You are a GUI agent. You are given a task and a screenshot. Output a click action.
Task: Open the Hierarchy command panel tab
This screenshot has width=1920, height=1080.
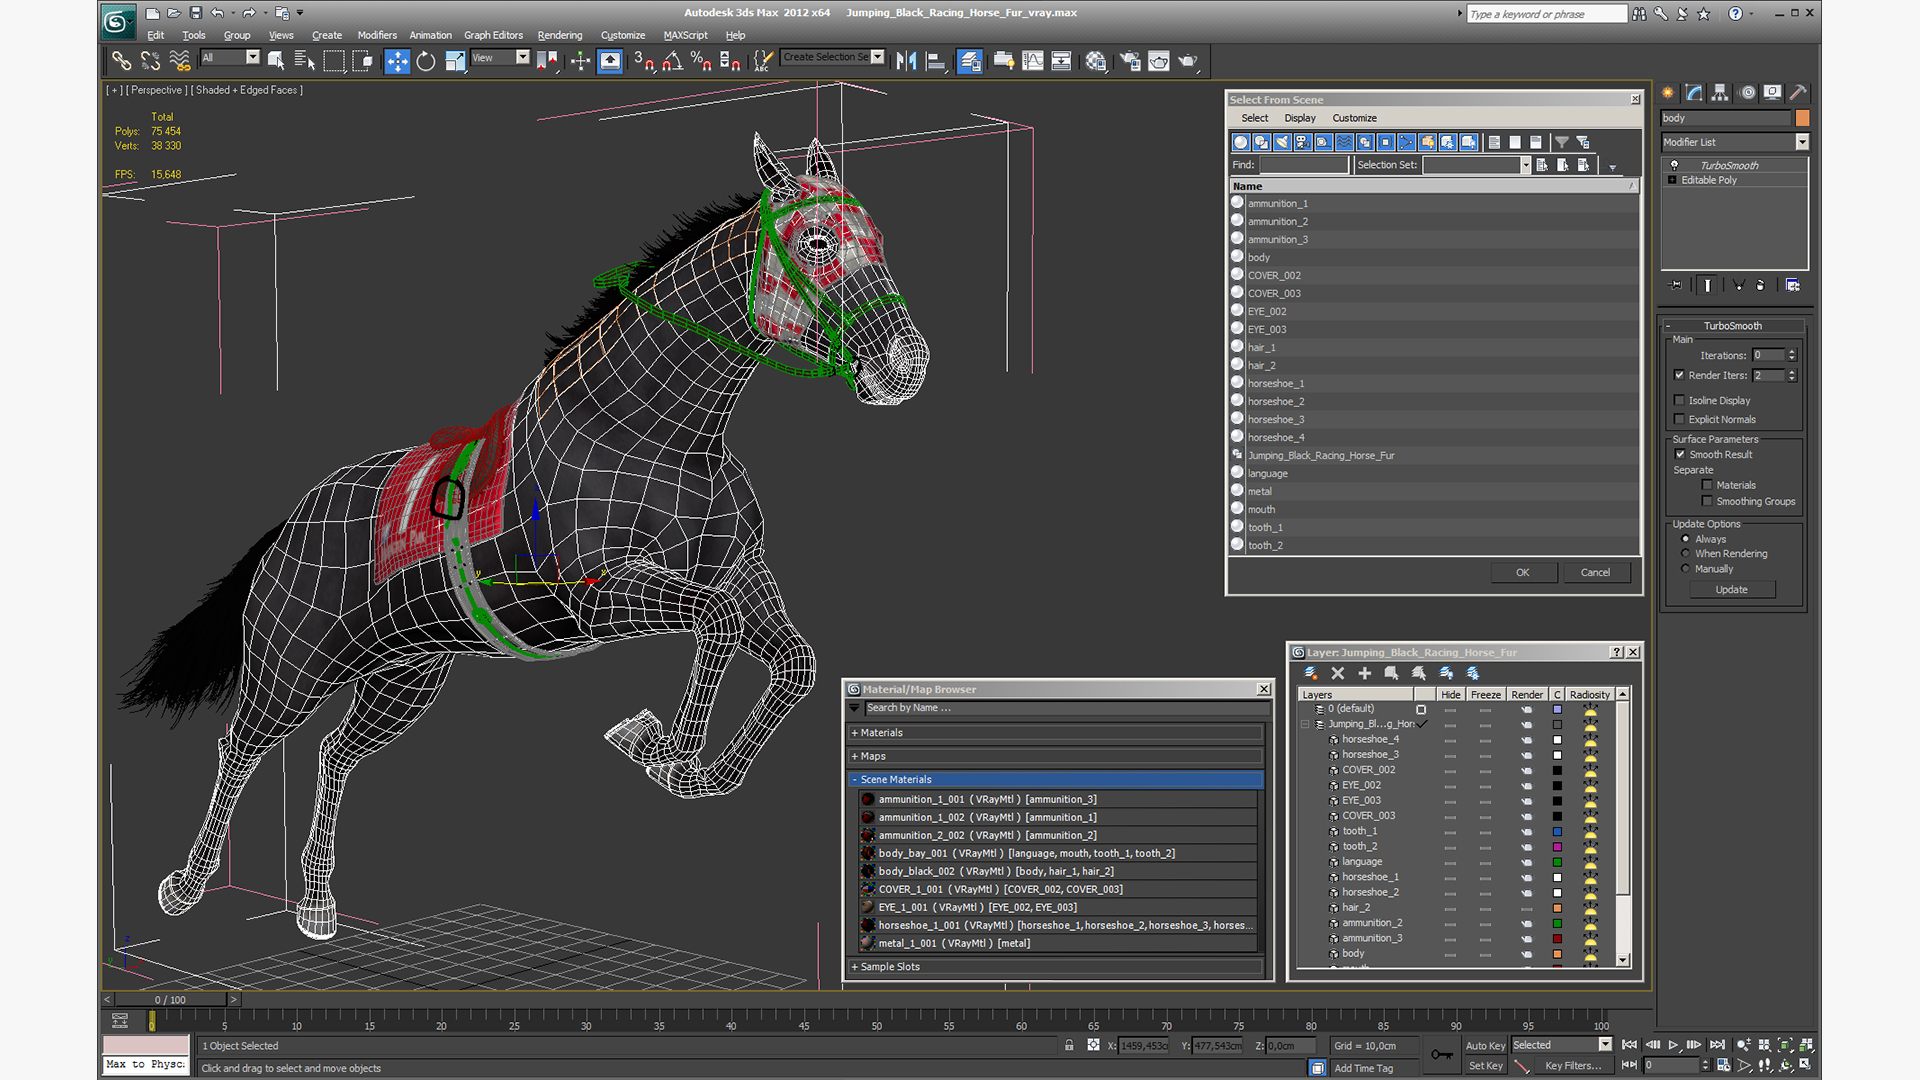click(x=1720, y=92)
